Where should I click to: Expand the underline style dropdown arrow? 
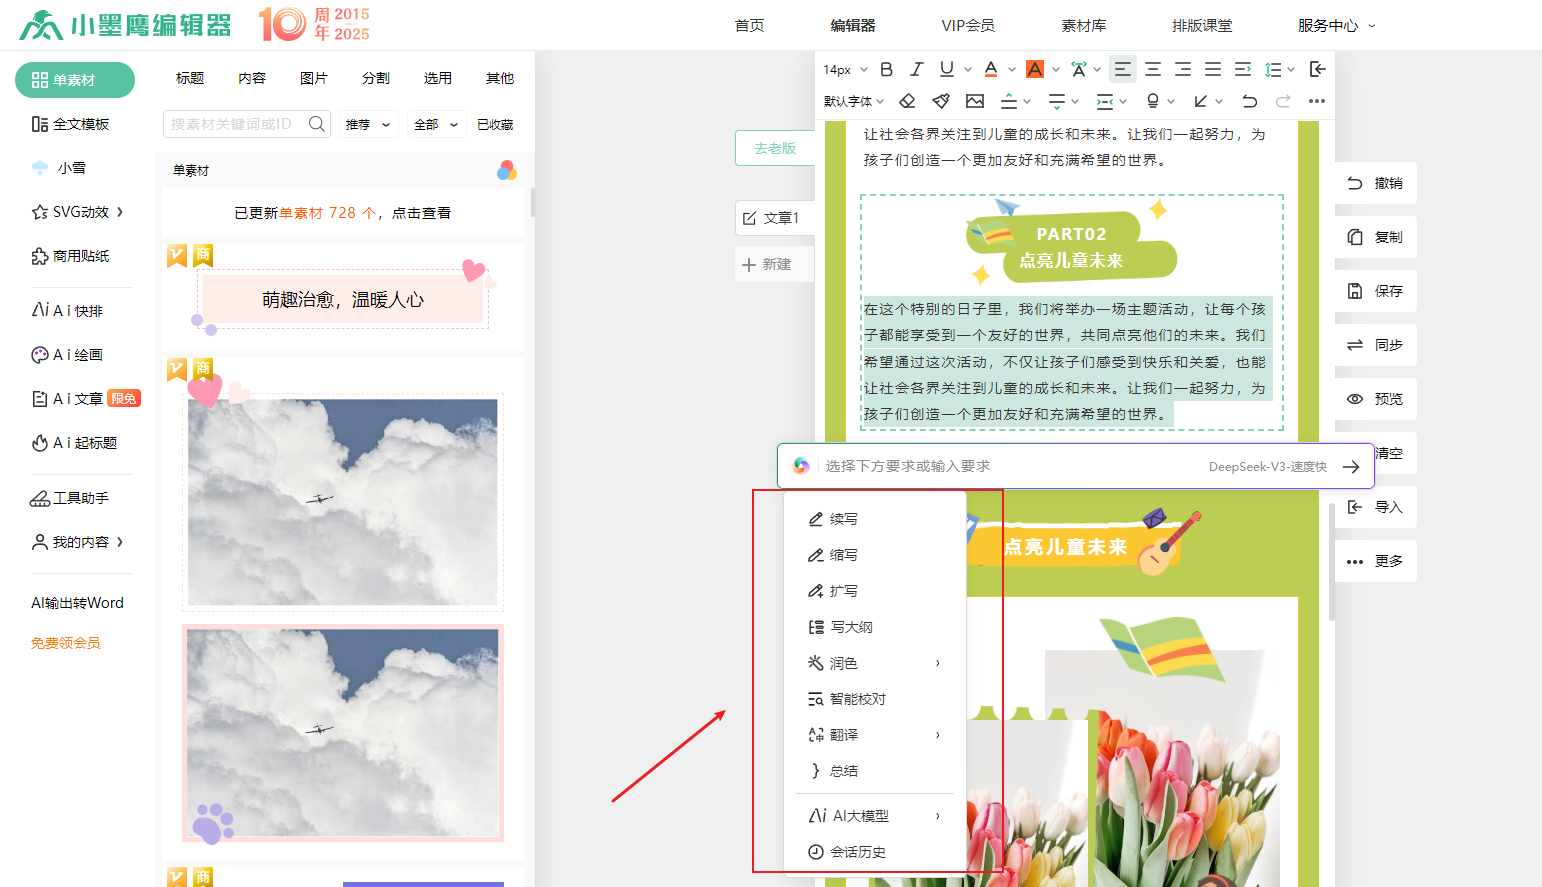click(x=967, y=70)
